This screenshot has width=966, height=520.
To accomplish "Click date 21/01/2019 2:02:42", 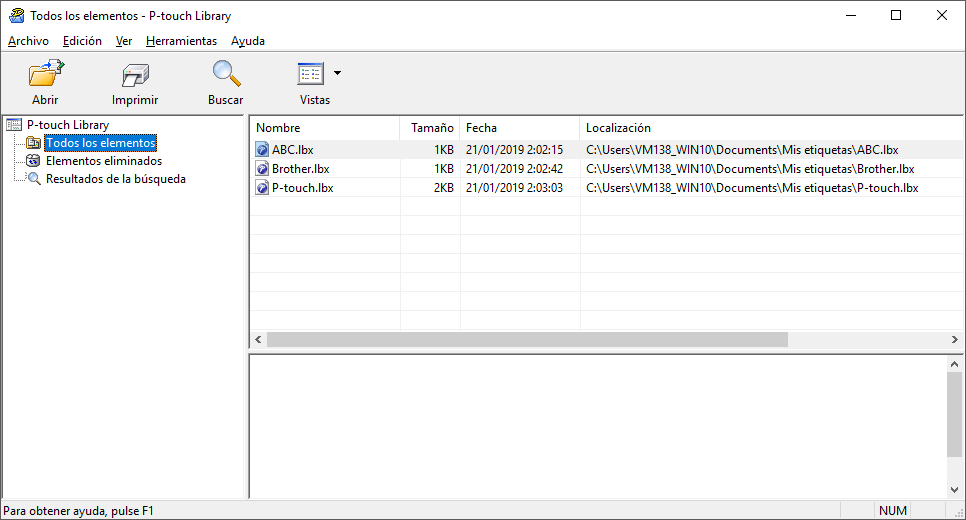I will tap(514, 169).
